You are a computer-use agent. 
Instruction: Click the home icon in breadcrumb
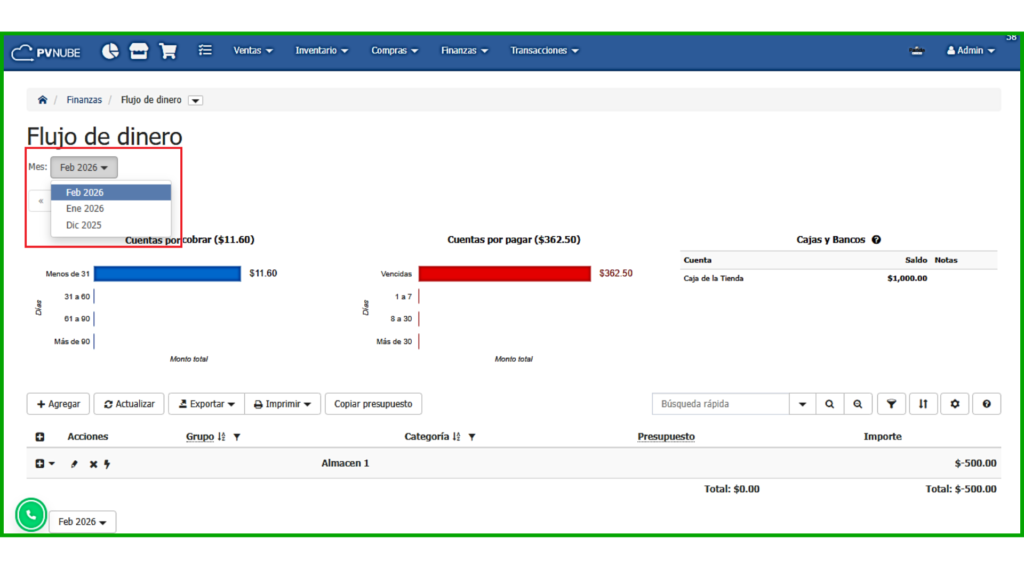pyautogui.click(x=42, y=100)
